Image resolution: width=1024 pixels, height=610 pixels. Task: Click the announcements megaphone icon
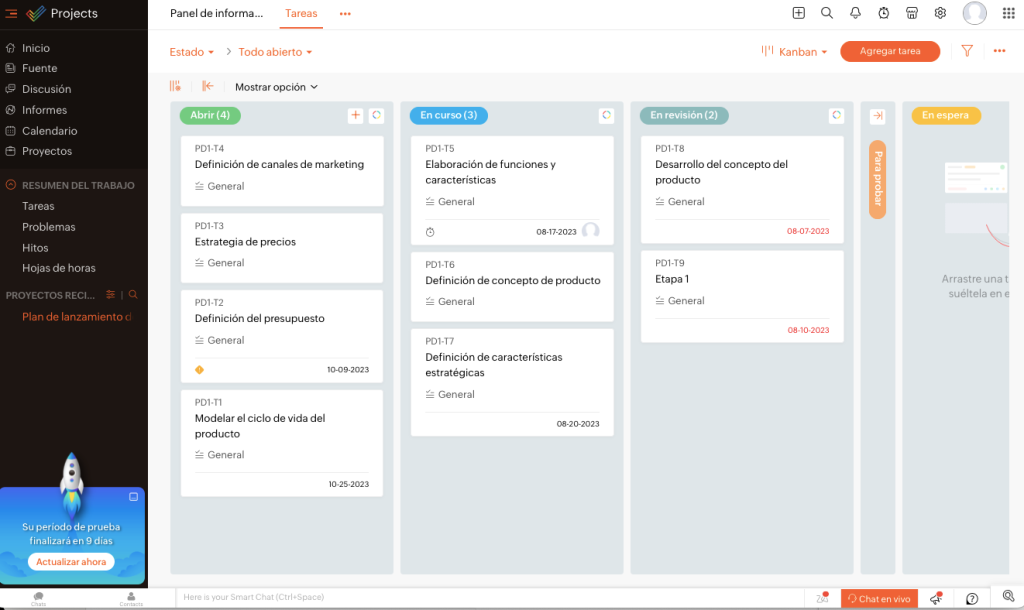tap(936, 597)
